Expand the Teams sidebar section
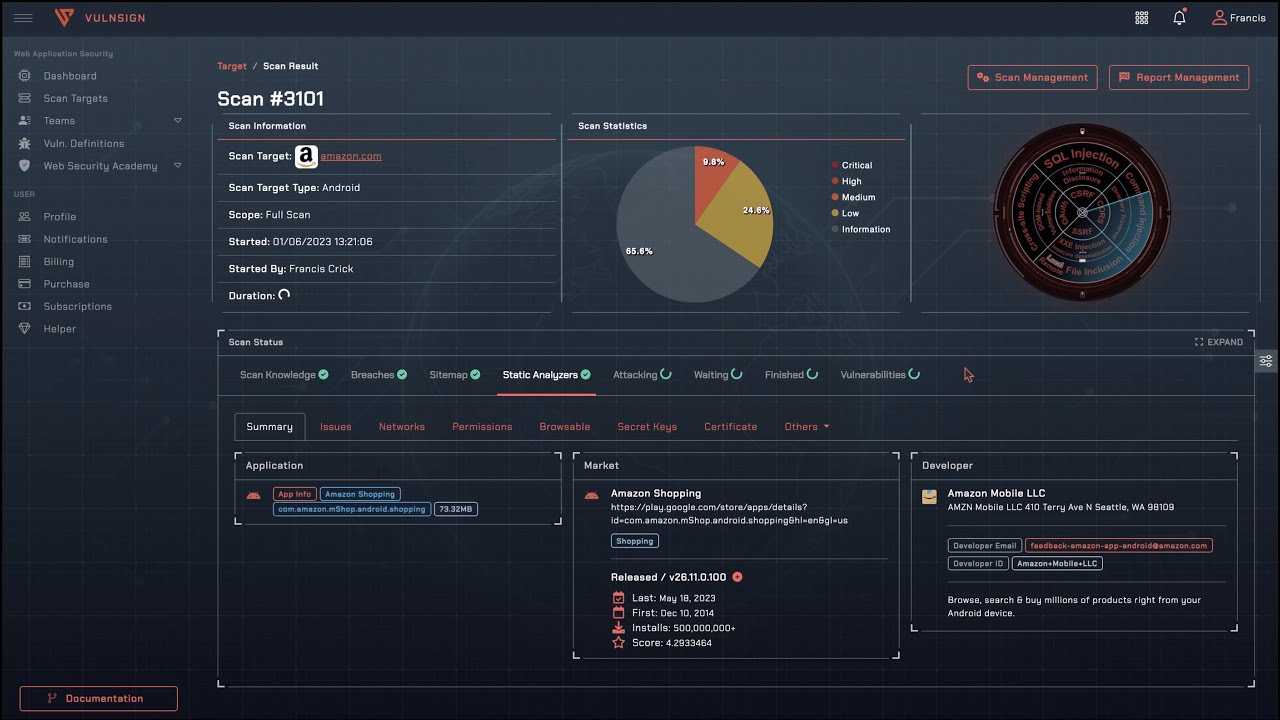This screenshot has width=1280, height=720. pos(178,121)
